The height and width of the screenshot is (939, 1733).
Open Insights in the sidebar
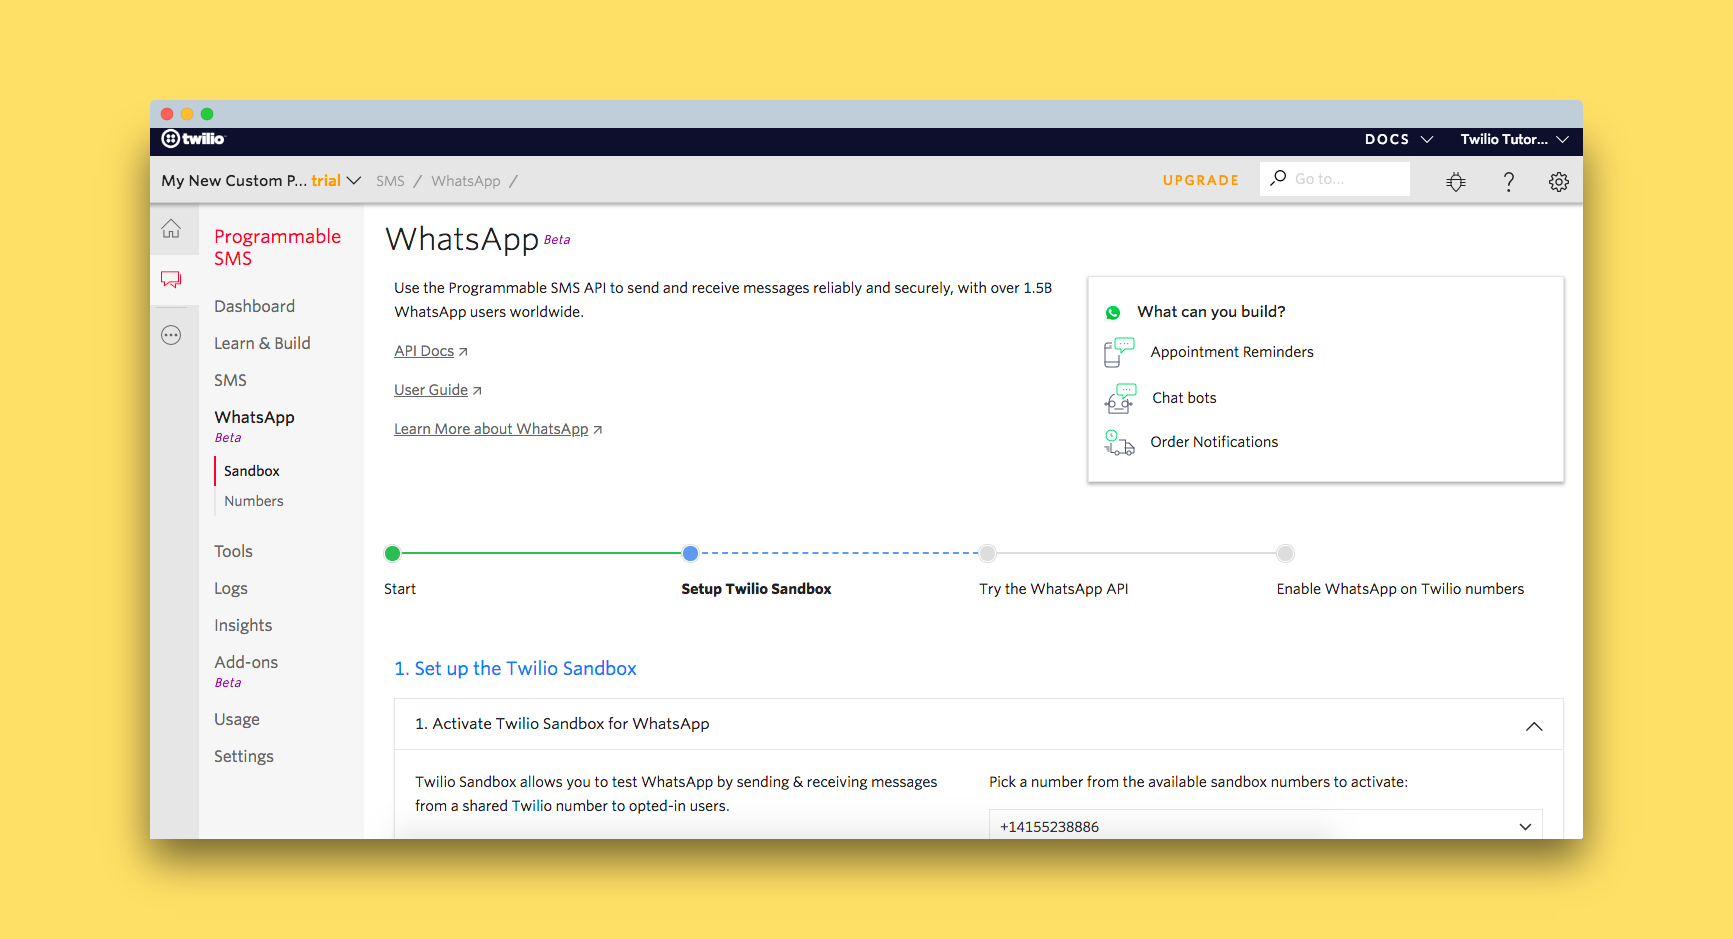coord(243,625)
